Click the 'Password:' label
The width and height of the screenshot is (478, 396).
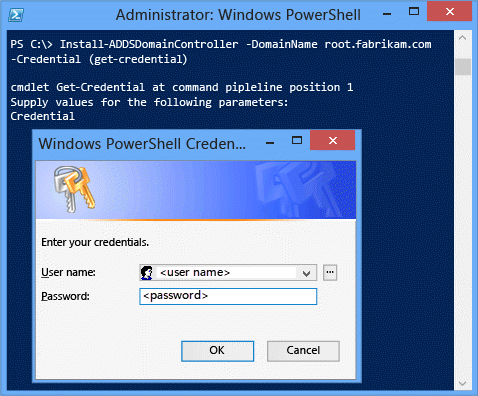click(x=65, y=296)
